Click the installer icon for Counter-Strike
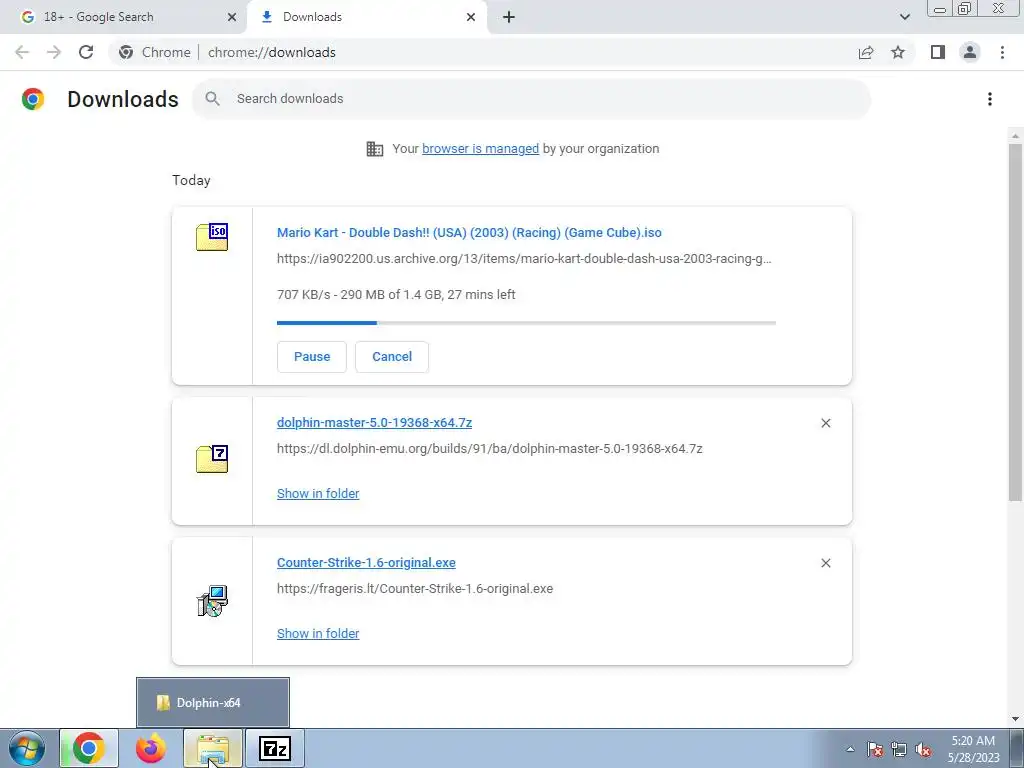 pos(212,601)
